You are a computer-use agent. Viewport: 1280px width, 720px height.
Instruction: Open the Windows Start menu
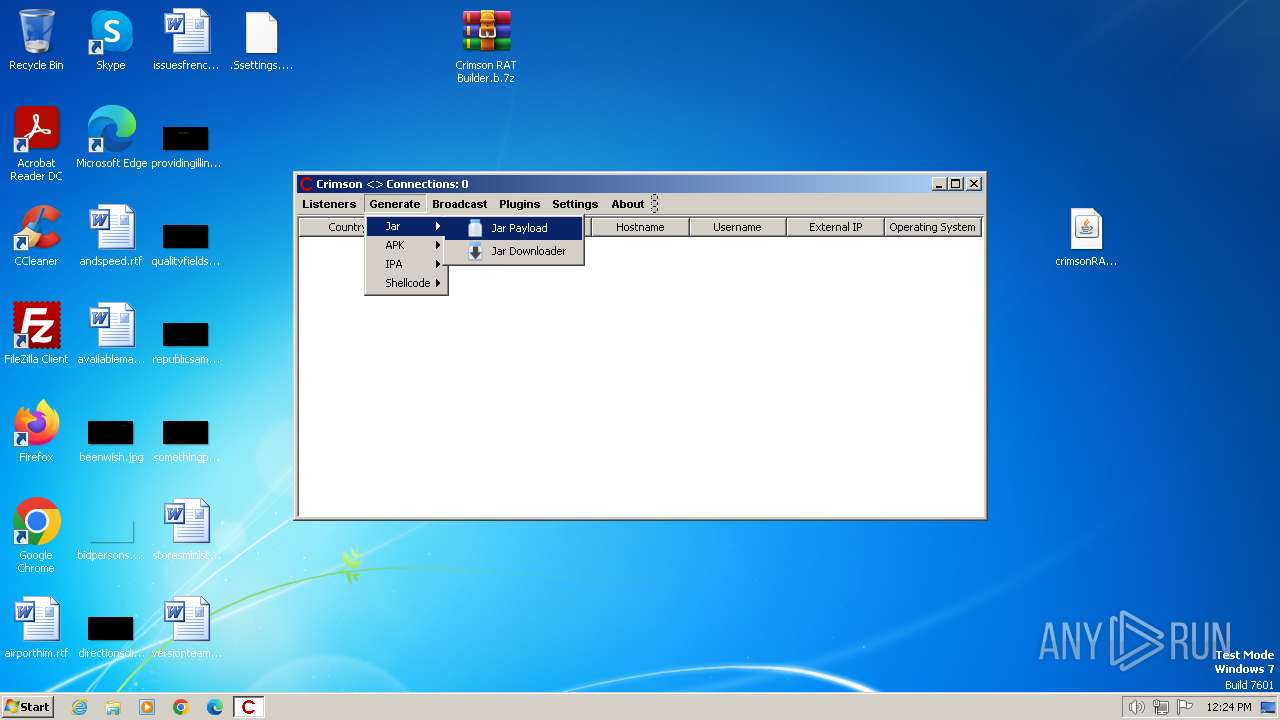pos(28,707)
